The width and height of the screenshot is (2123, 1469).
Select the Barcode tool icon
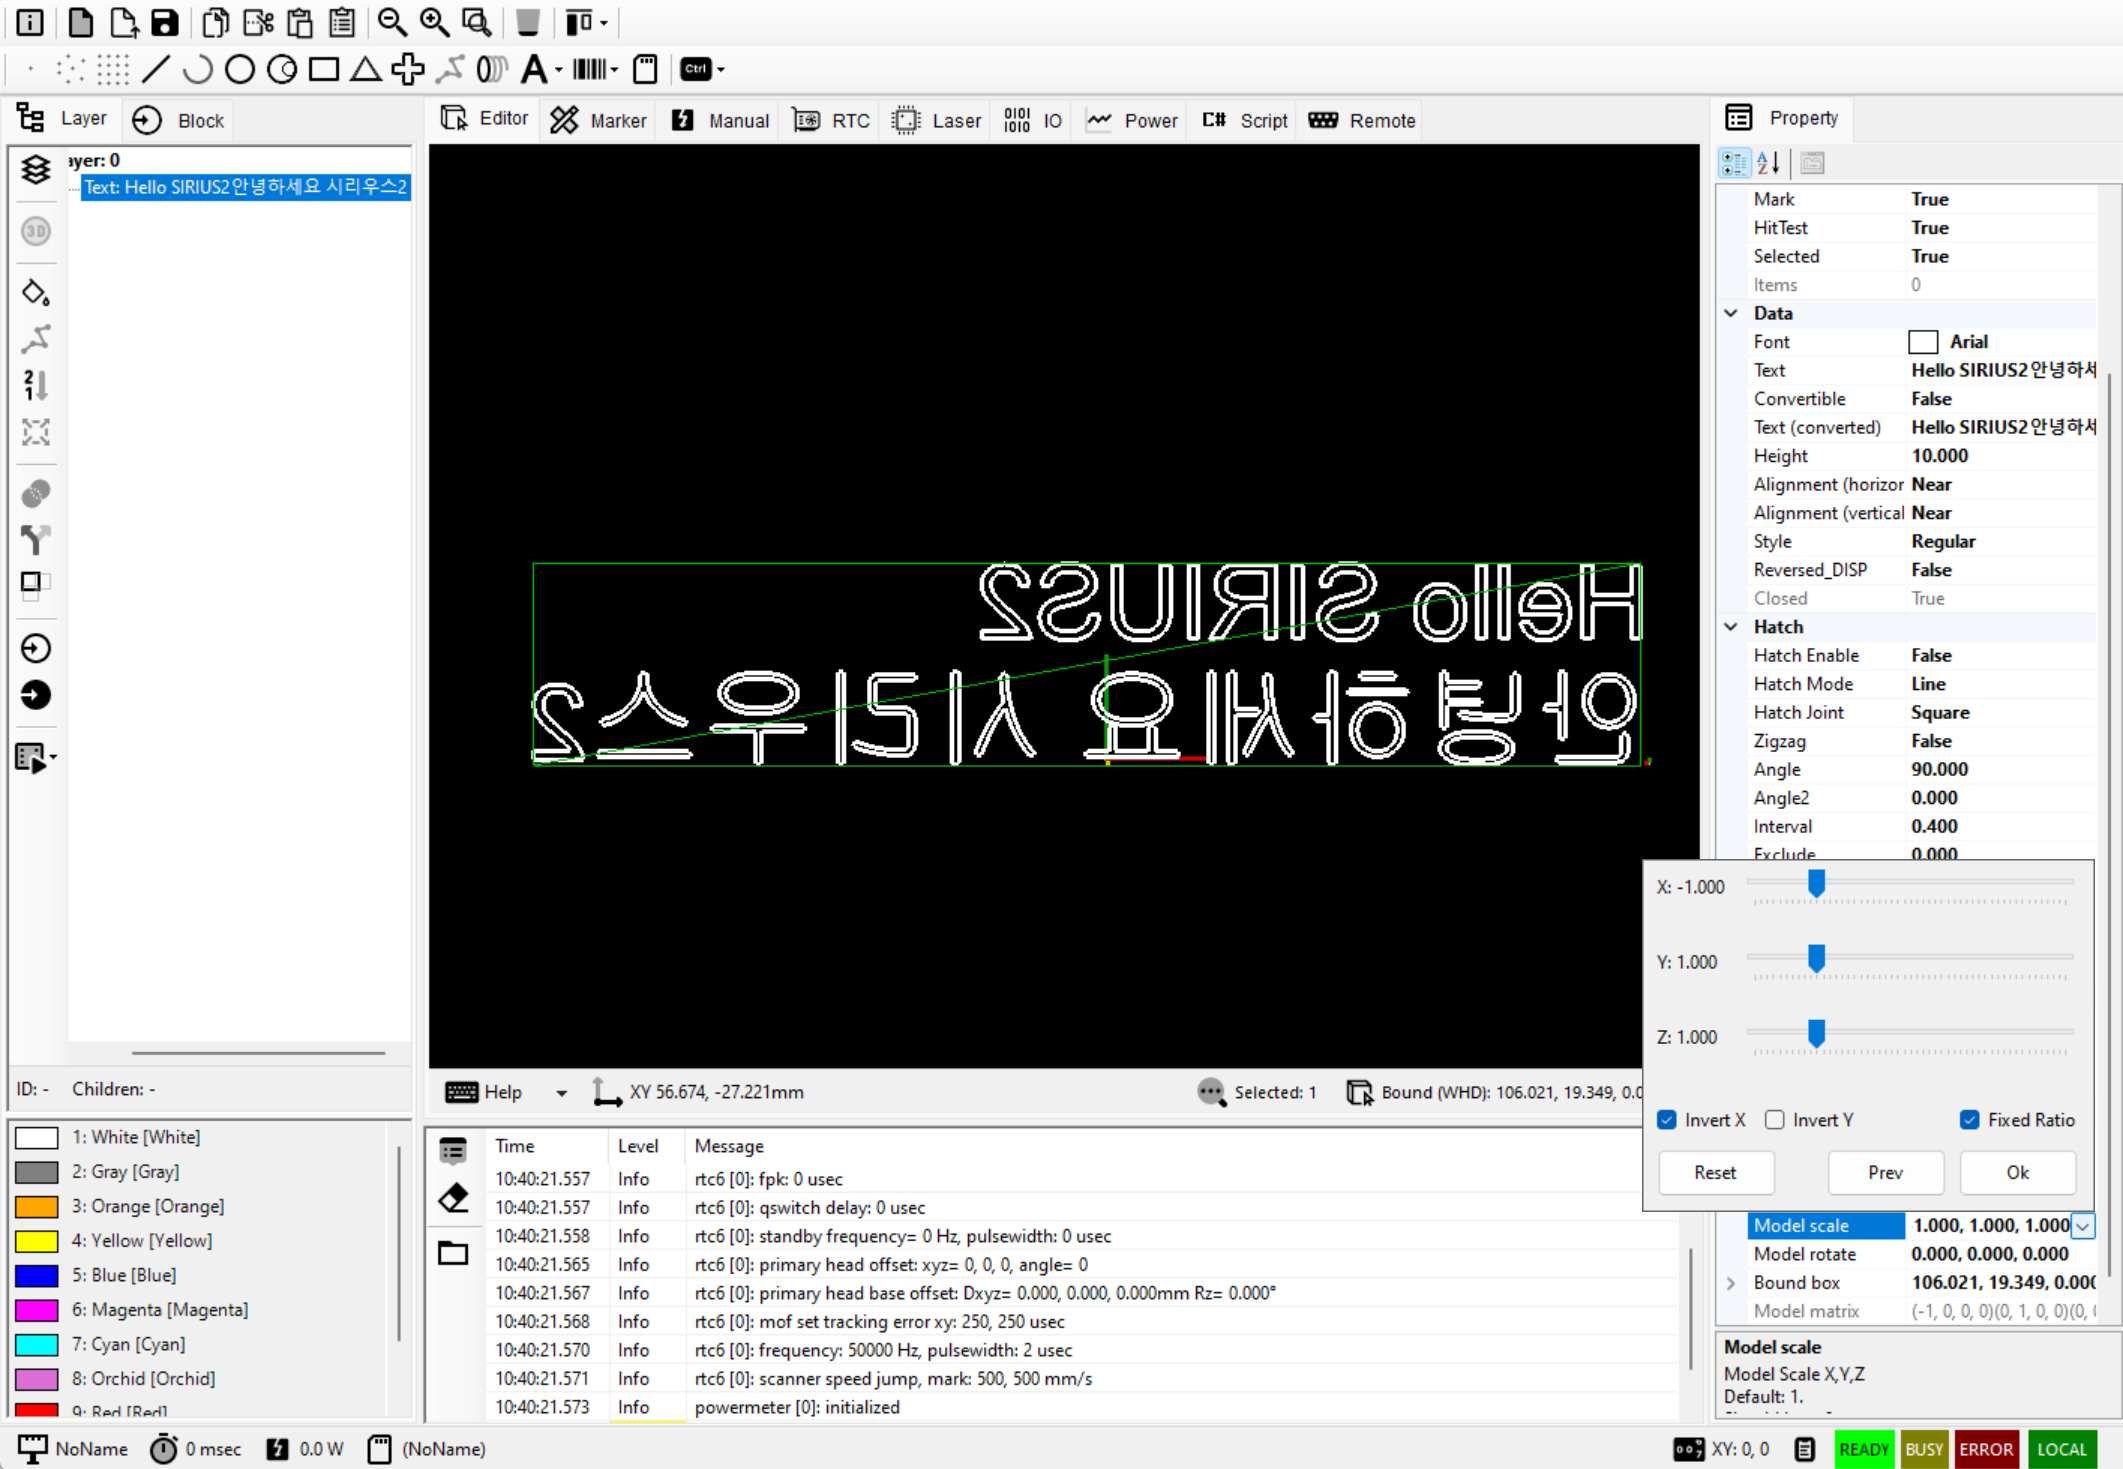[591, 69]
